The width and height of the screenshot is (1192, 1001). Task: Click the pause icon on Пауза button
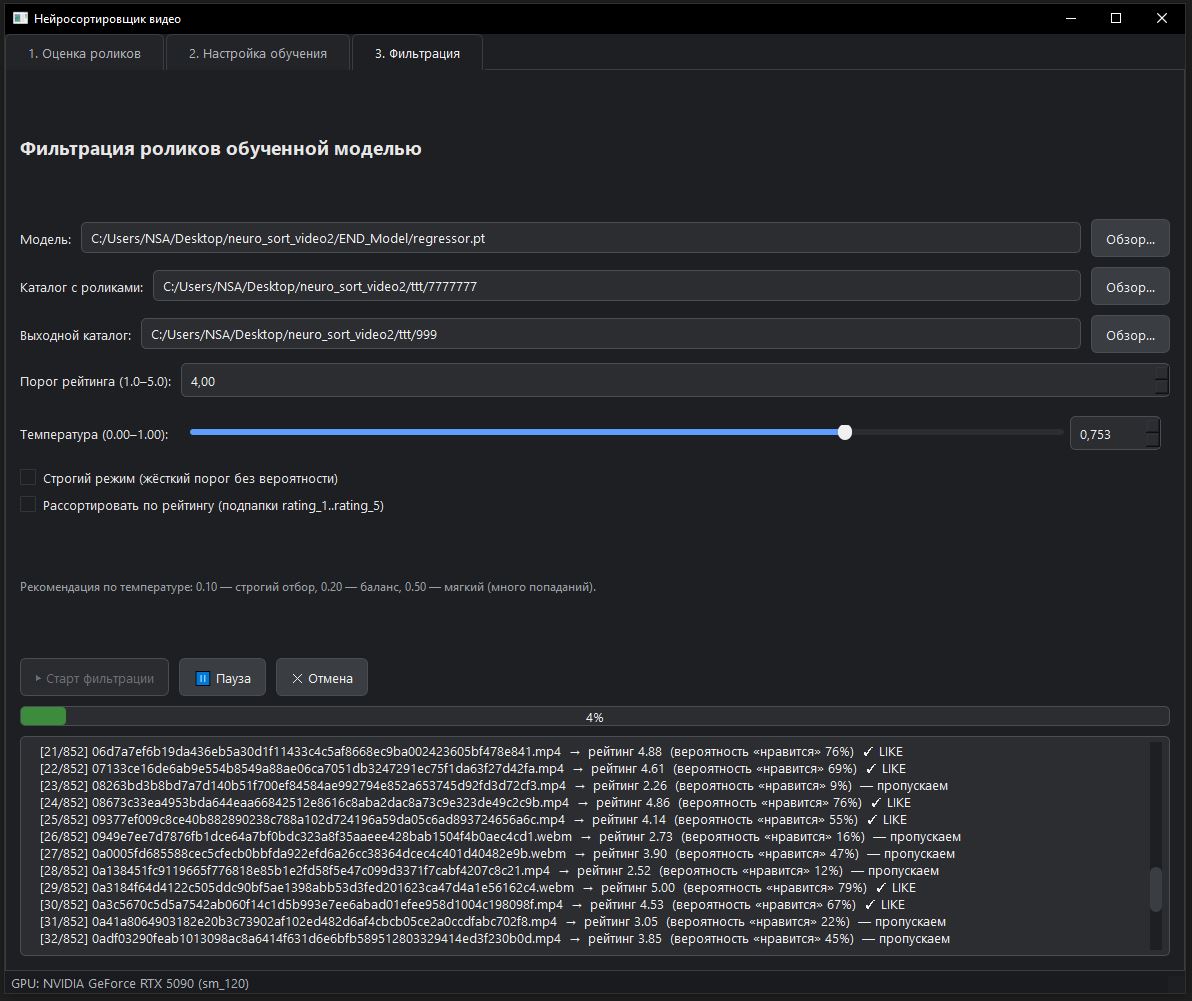(x=202, y=678)
